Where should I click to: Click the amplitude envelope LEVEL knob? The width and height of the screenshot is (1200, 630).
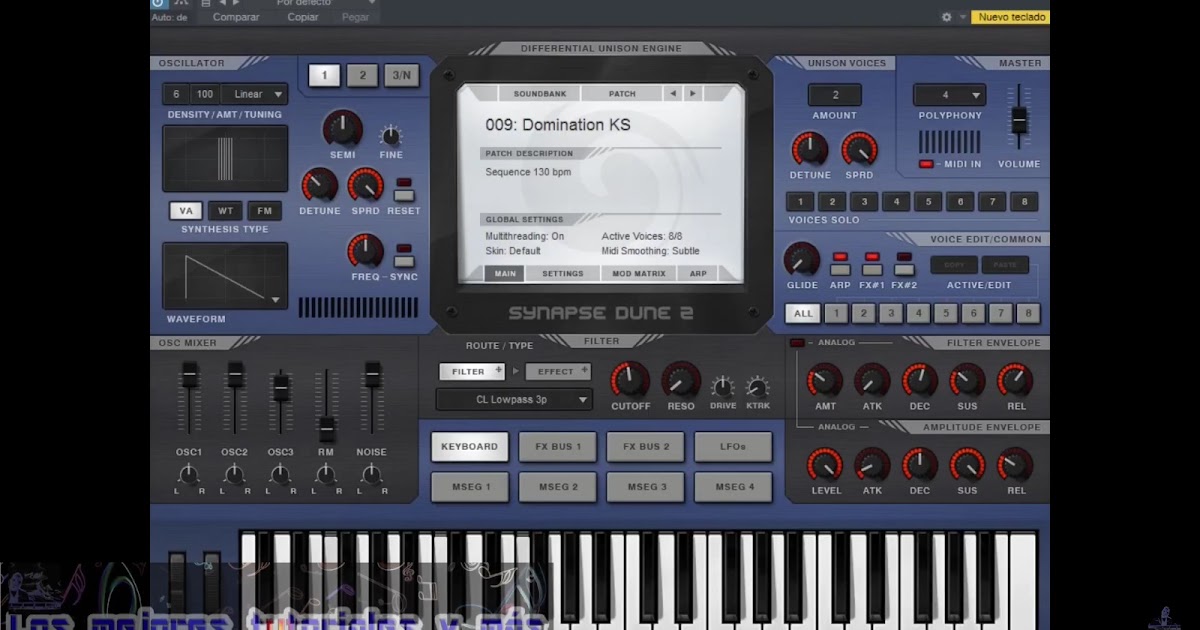click(825, 465)
